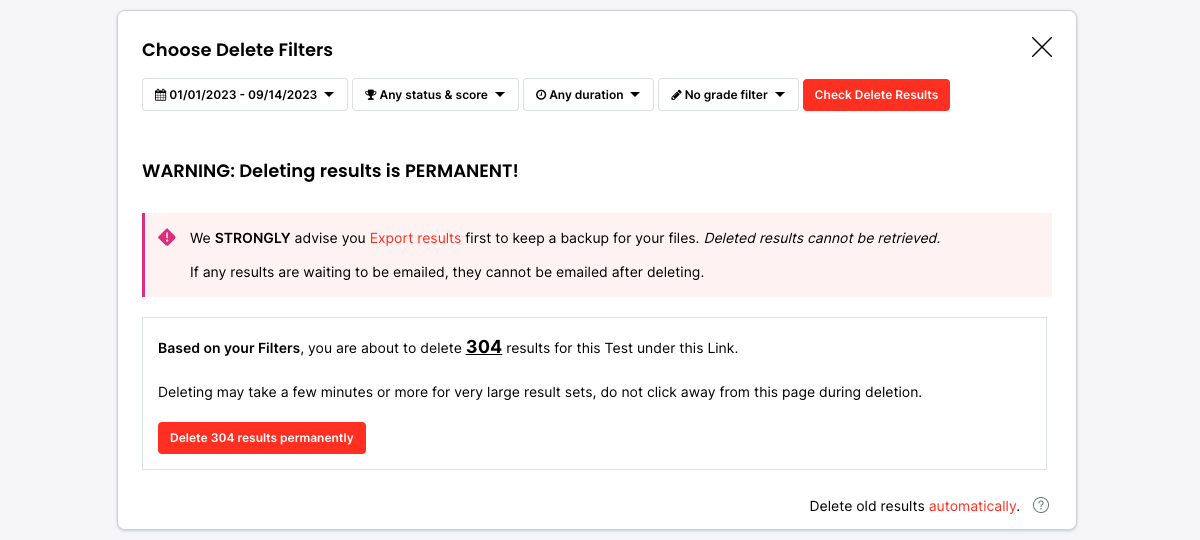Open the Any status & score filter
This screenshot has height=540, width=1200.
click(434, 95)
